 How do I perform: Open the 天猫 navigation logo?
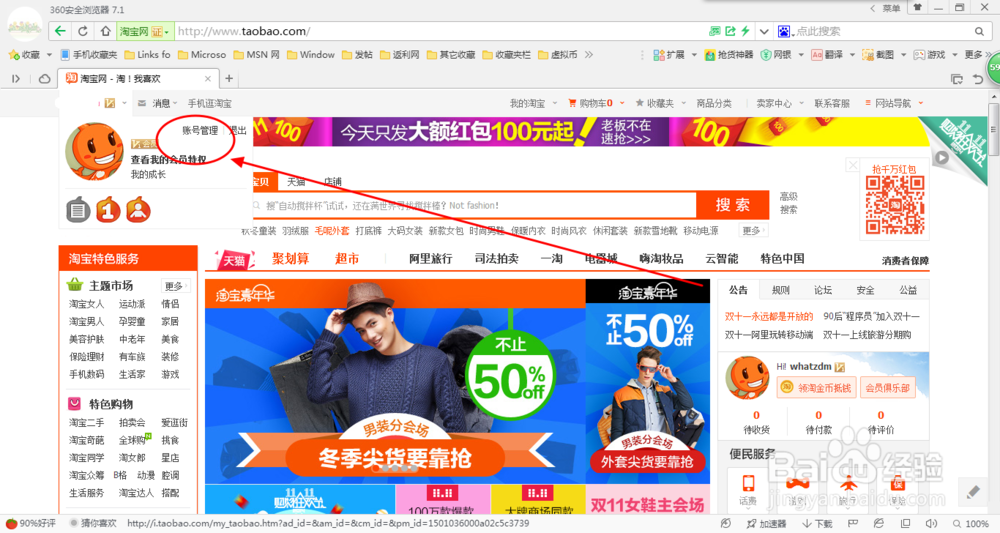tap(234, 259)
